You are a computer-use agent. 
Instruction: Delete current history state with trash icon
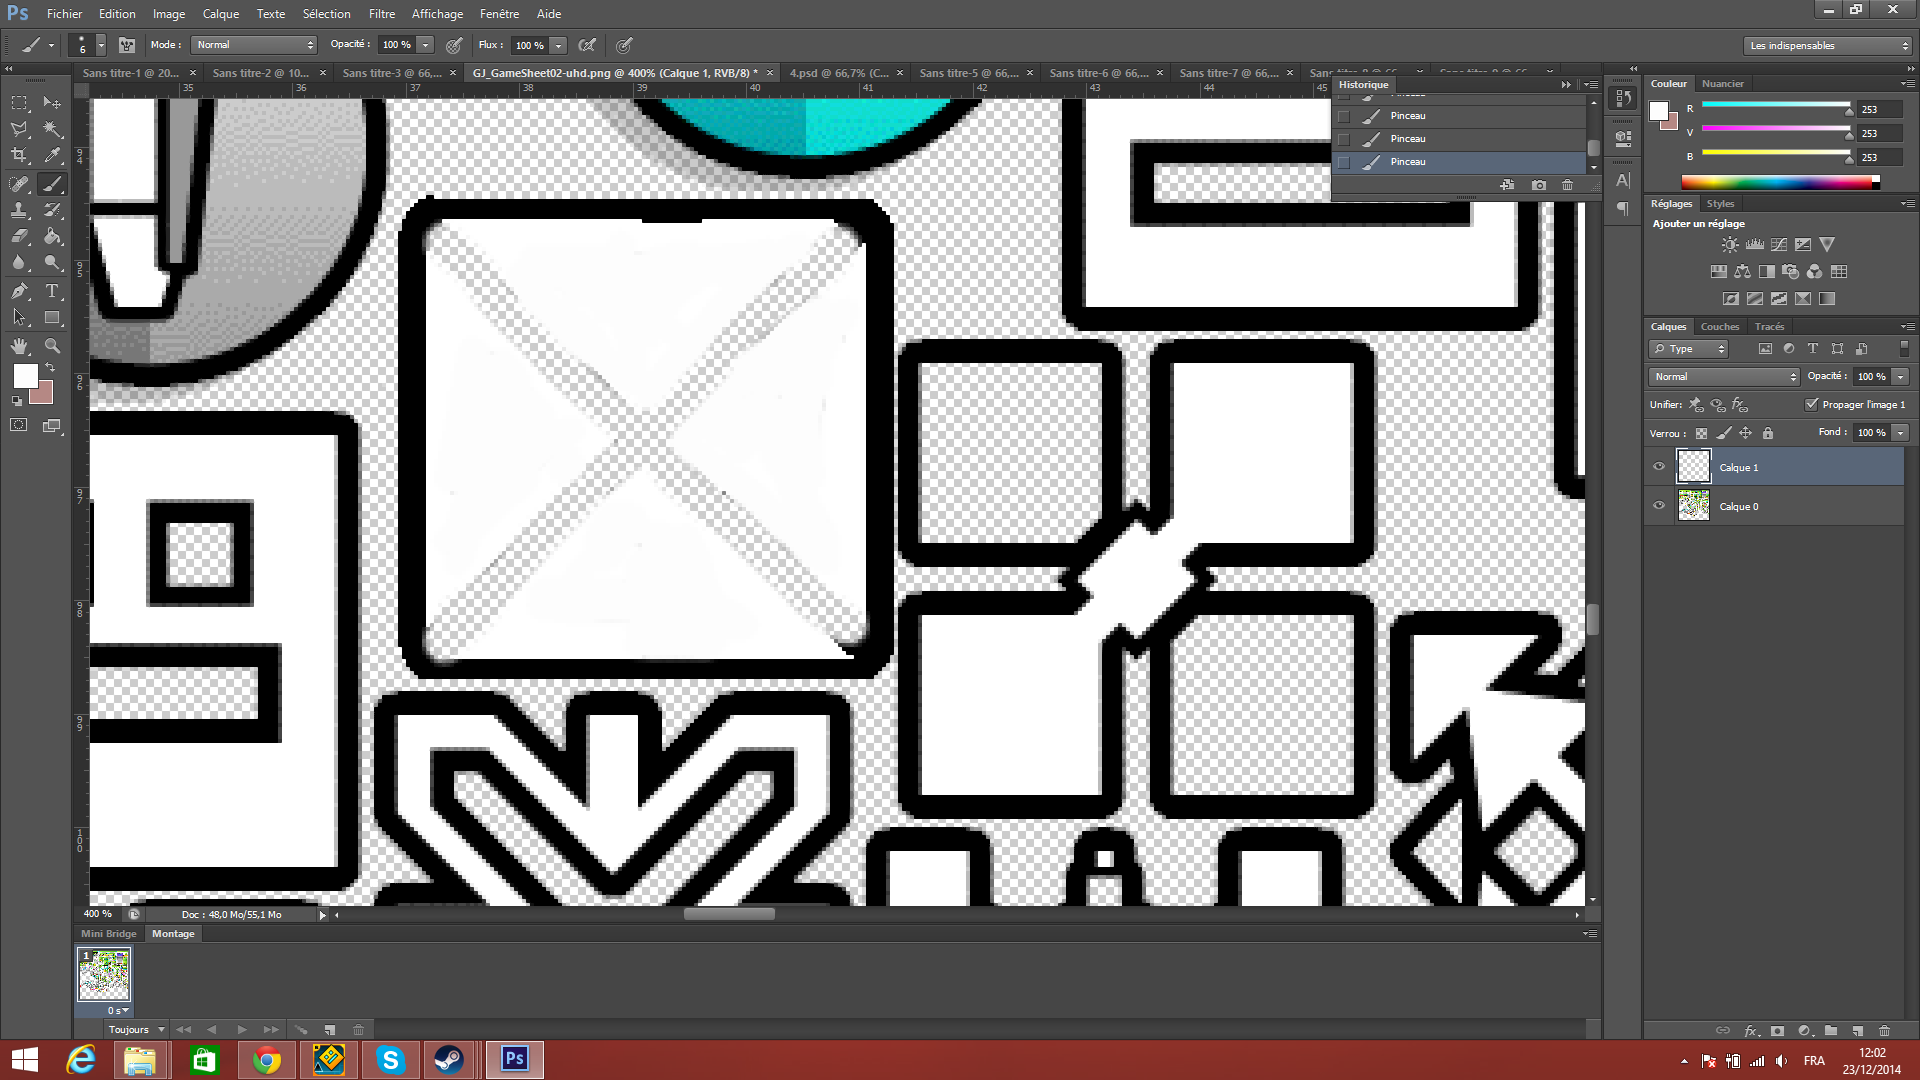click(x=1567, y=185)
